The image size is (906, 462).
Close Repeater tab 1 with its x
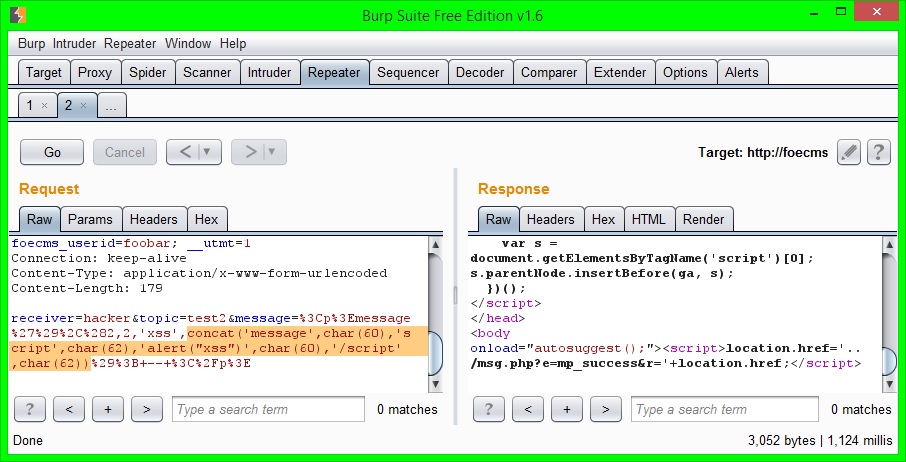[x=44, y=106]
